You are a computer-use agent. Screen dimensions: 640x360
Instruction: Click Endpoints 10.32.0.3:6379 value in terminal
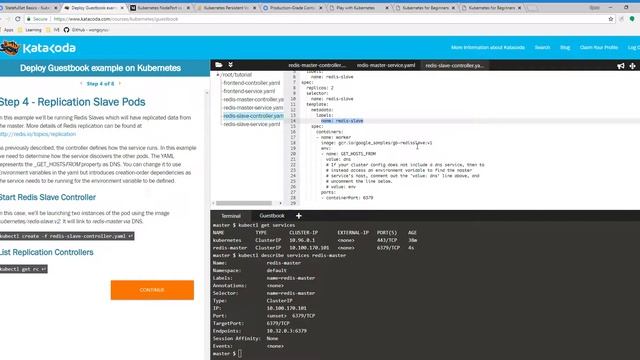[x=287, y=331]
